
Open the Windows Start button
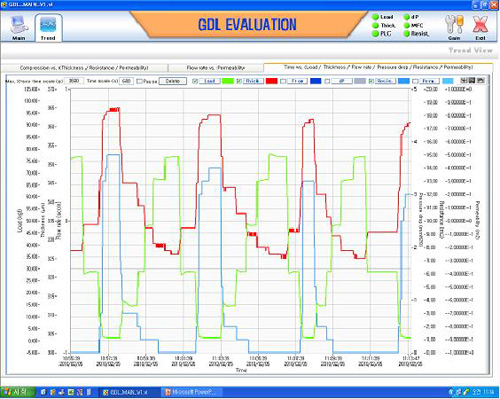tap(18, 392)
